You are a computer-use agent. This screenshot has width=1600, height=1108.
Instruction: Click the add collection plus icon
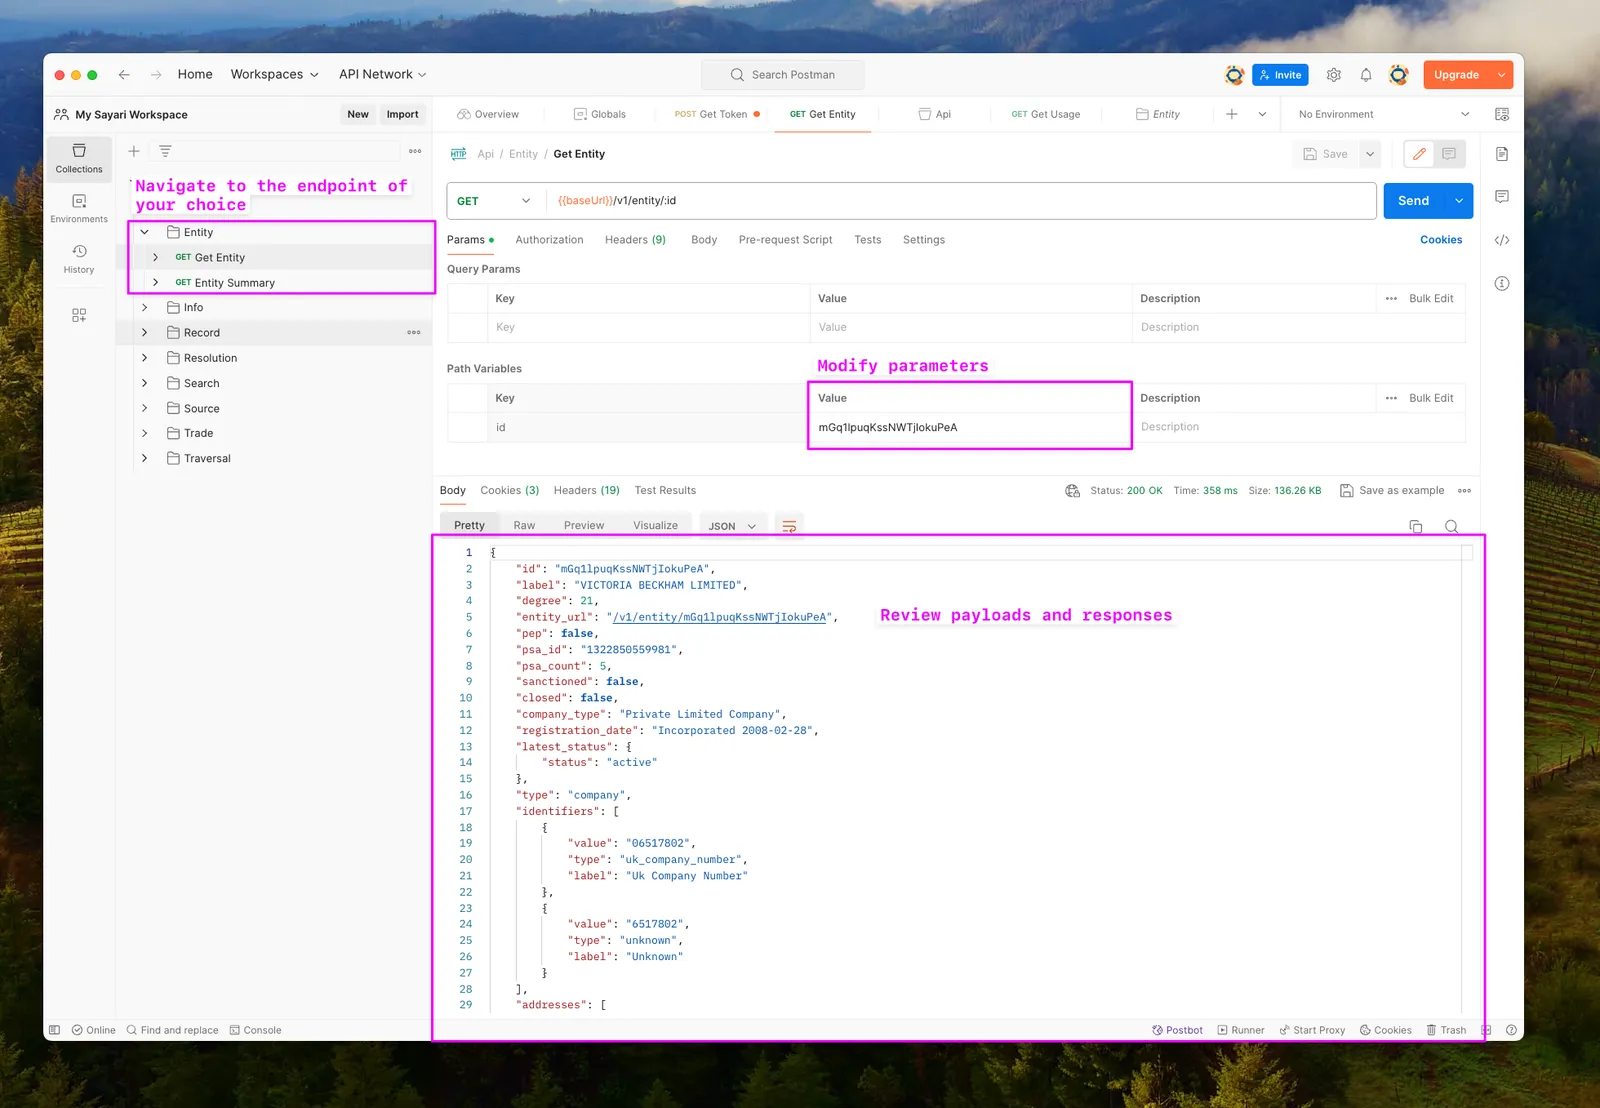pyautogui.click(x=134, y=151)
